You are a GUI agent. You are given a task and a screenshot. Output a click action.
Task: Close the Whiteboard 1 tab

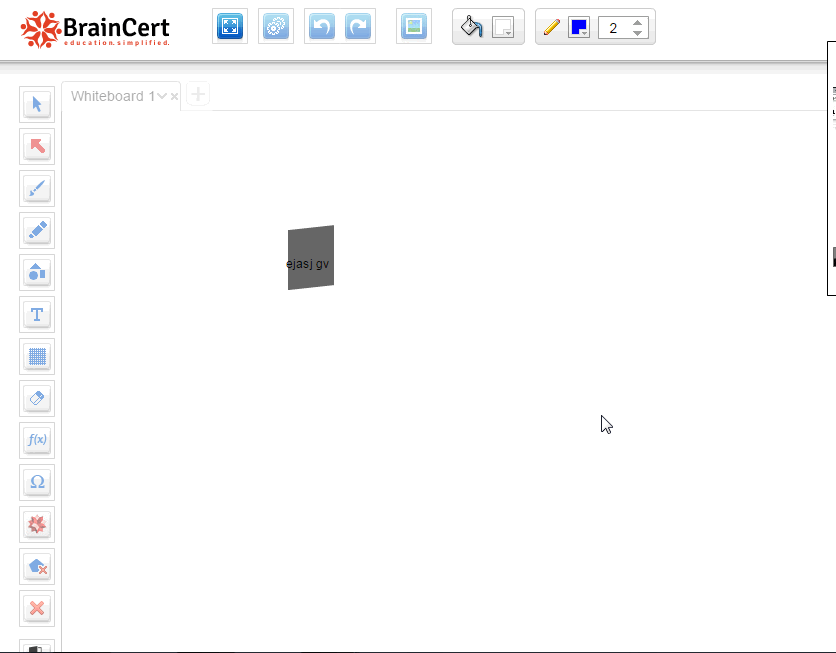coord(174,96)
